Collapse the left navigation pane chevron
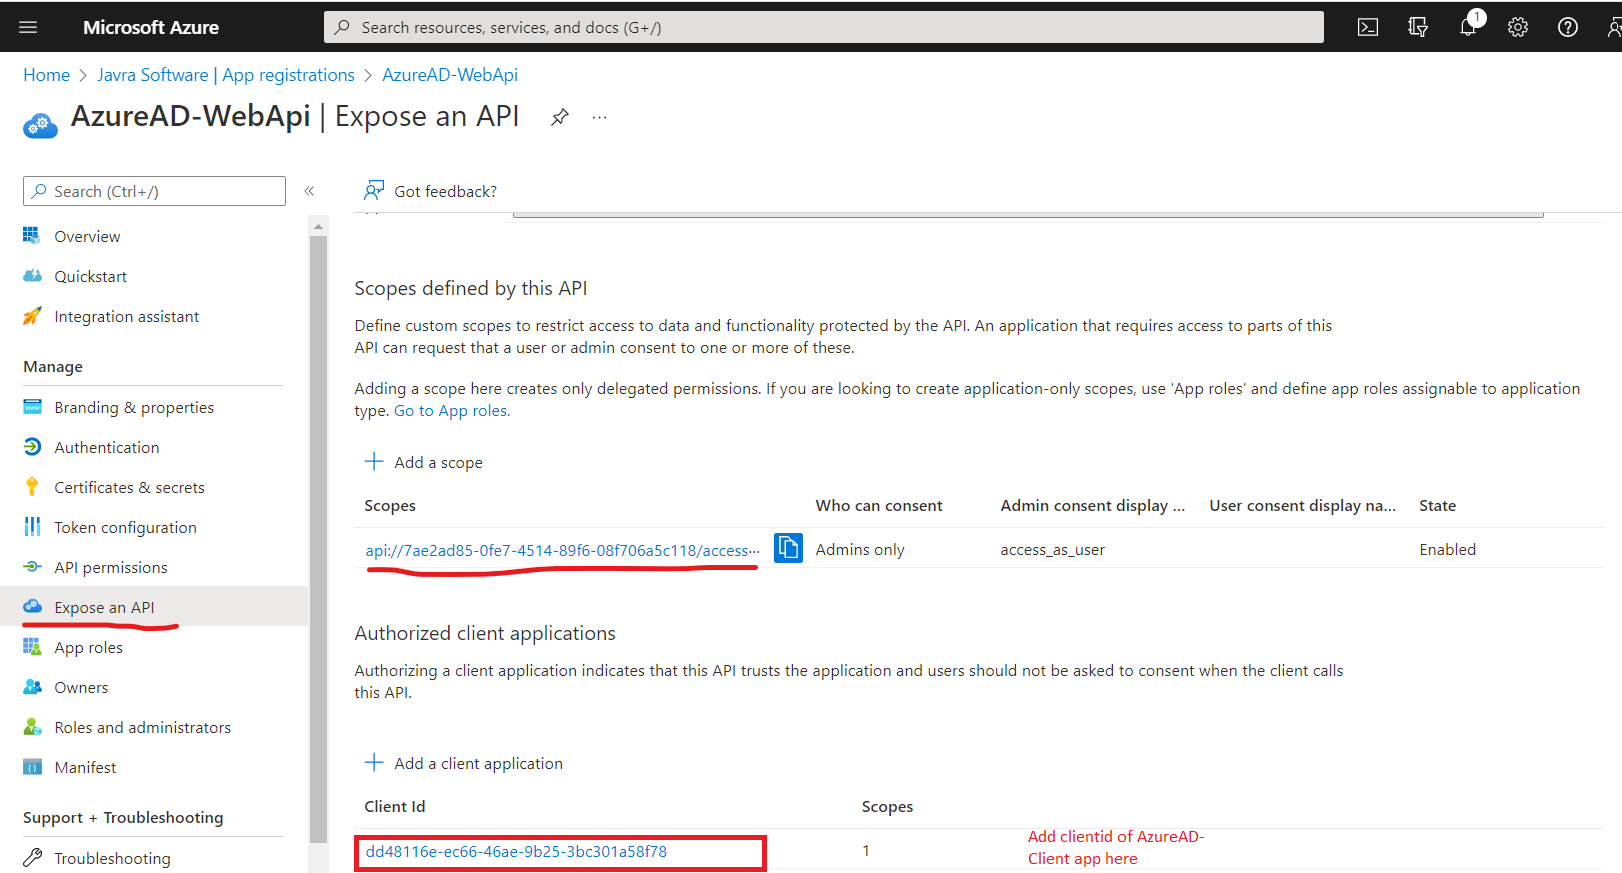 310,191
